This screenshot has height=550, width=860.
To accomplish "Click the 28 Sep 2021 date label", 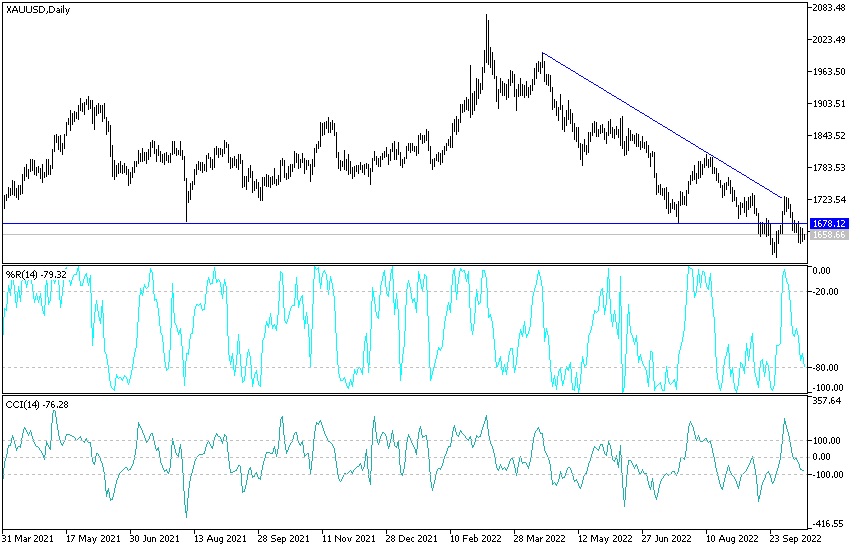I will 284,538.
